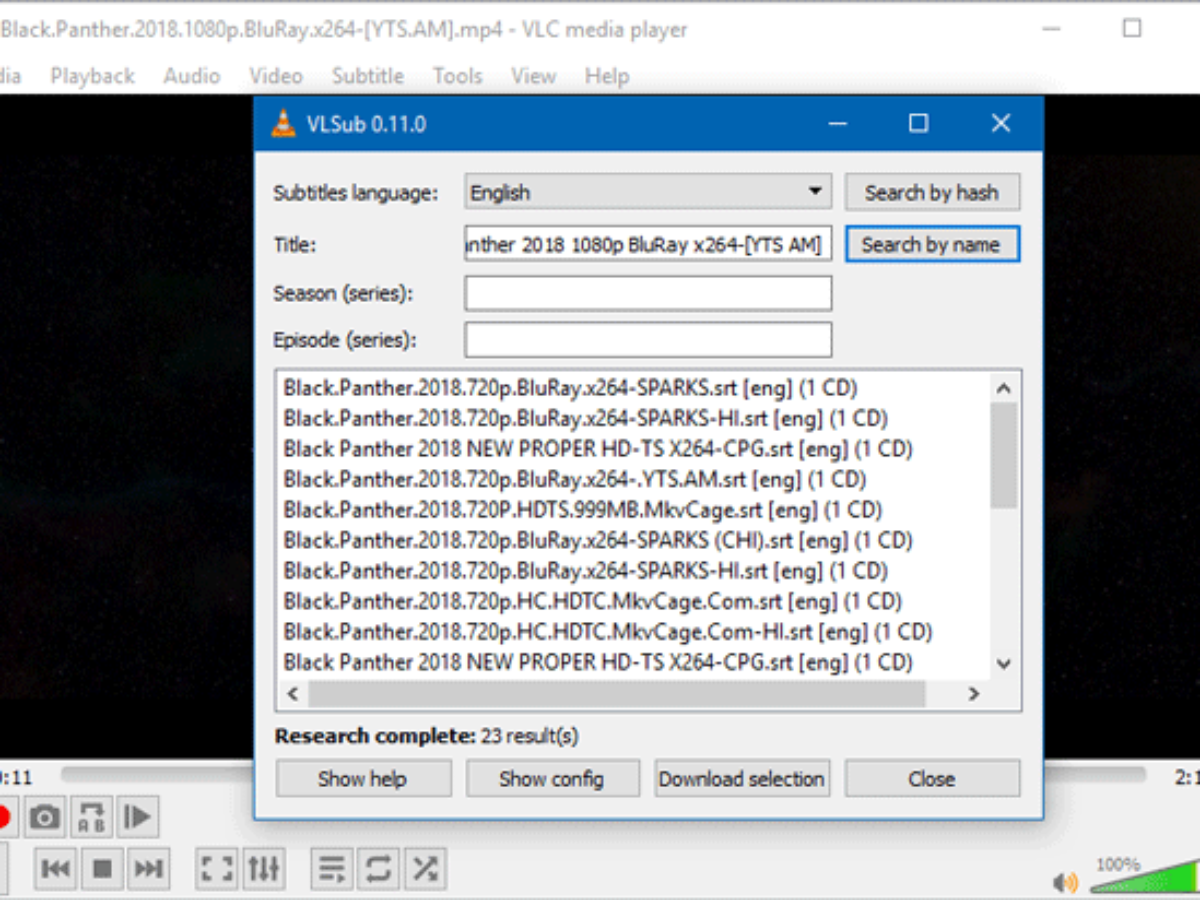This screenshot has width=1200, height=900.
Task: Click Show config button
Action: [x=552, y=779]
